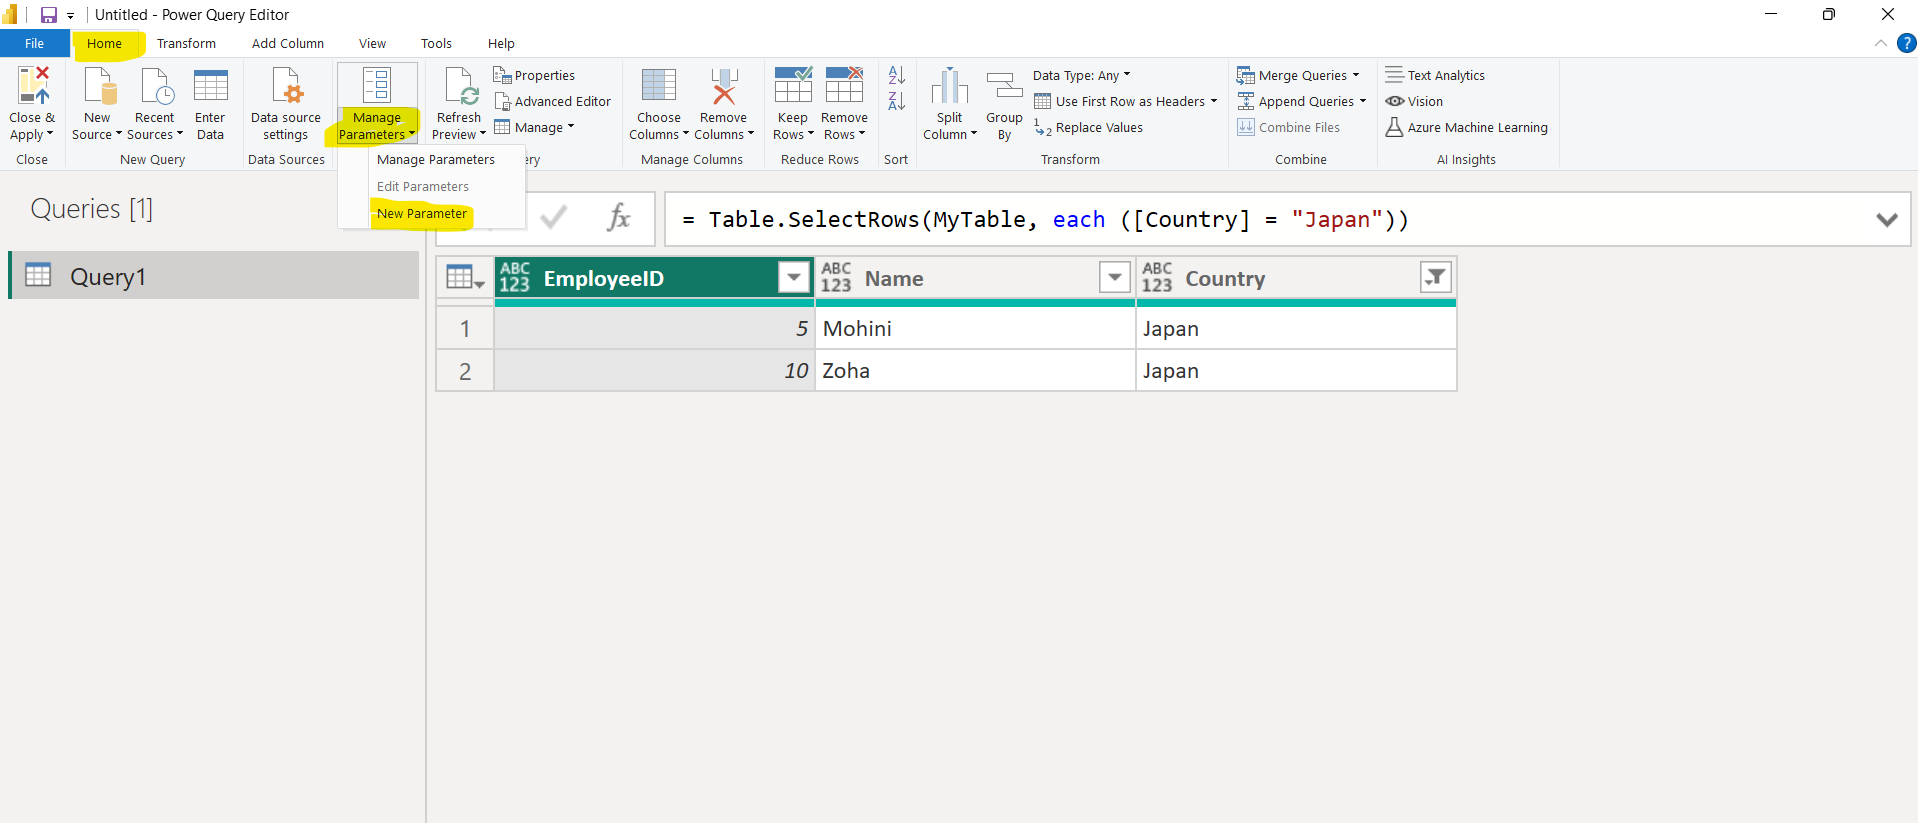Click Use First Row as Headers
Image resolution: width=1918 pixels, height=823 pixels.
coord(1129,102)
